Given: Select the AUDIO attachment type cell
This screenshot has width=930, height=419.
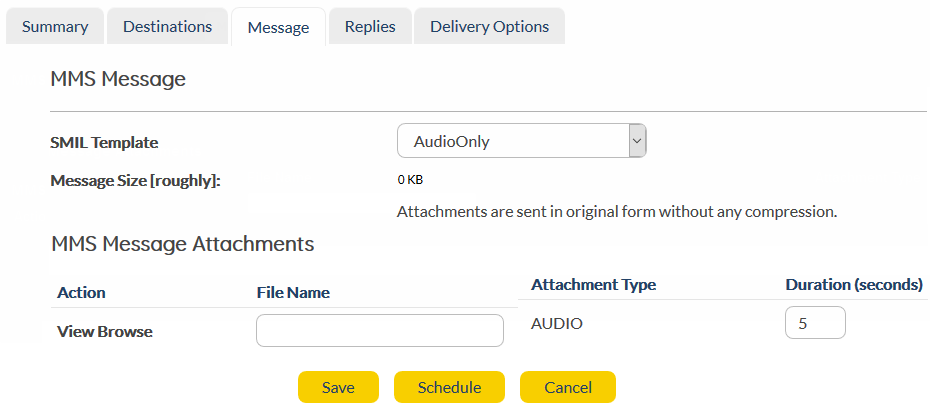Looking at the screenshot, I should pos(556,324).
